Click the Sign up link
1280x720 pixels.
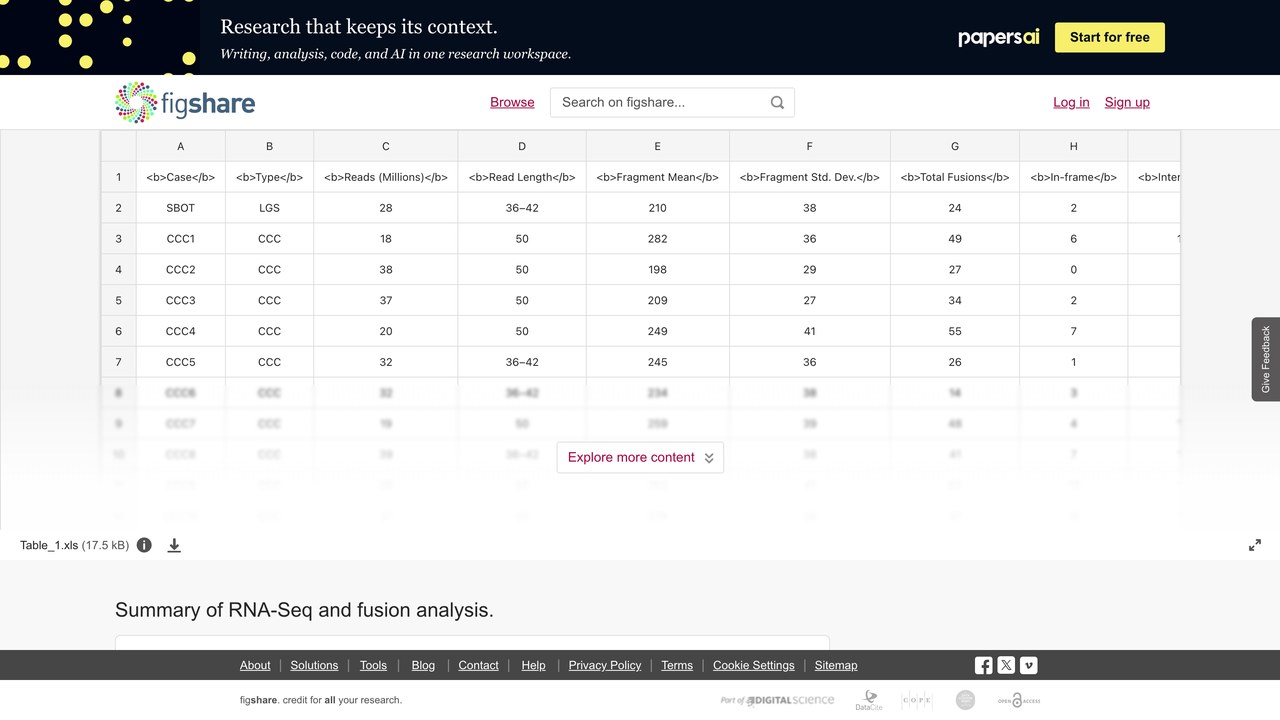pos(1127,102)
